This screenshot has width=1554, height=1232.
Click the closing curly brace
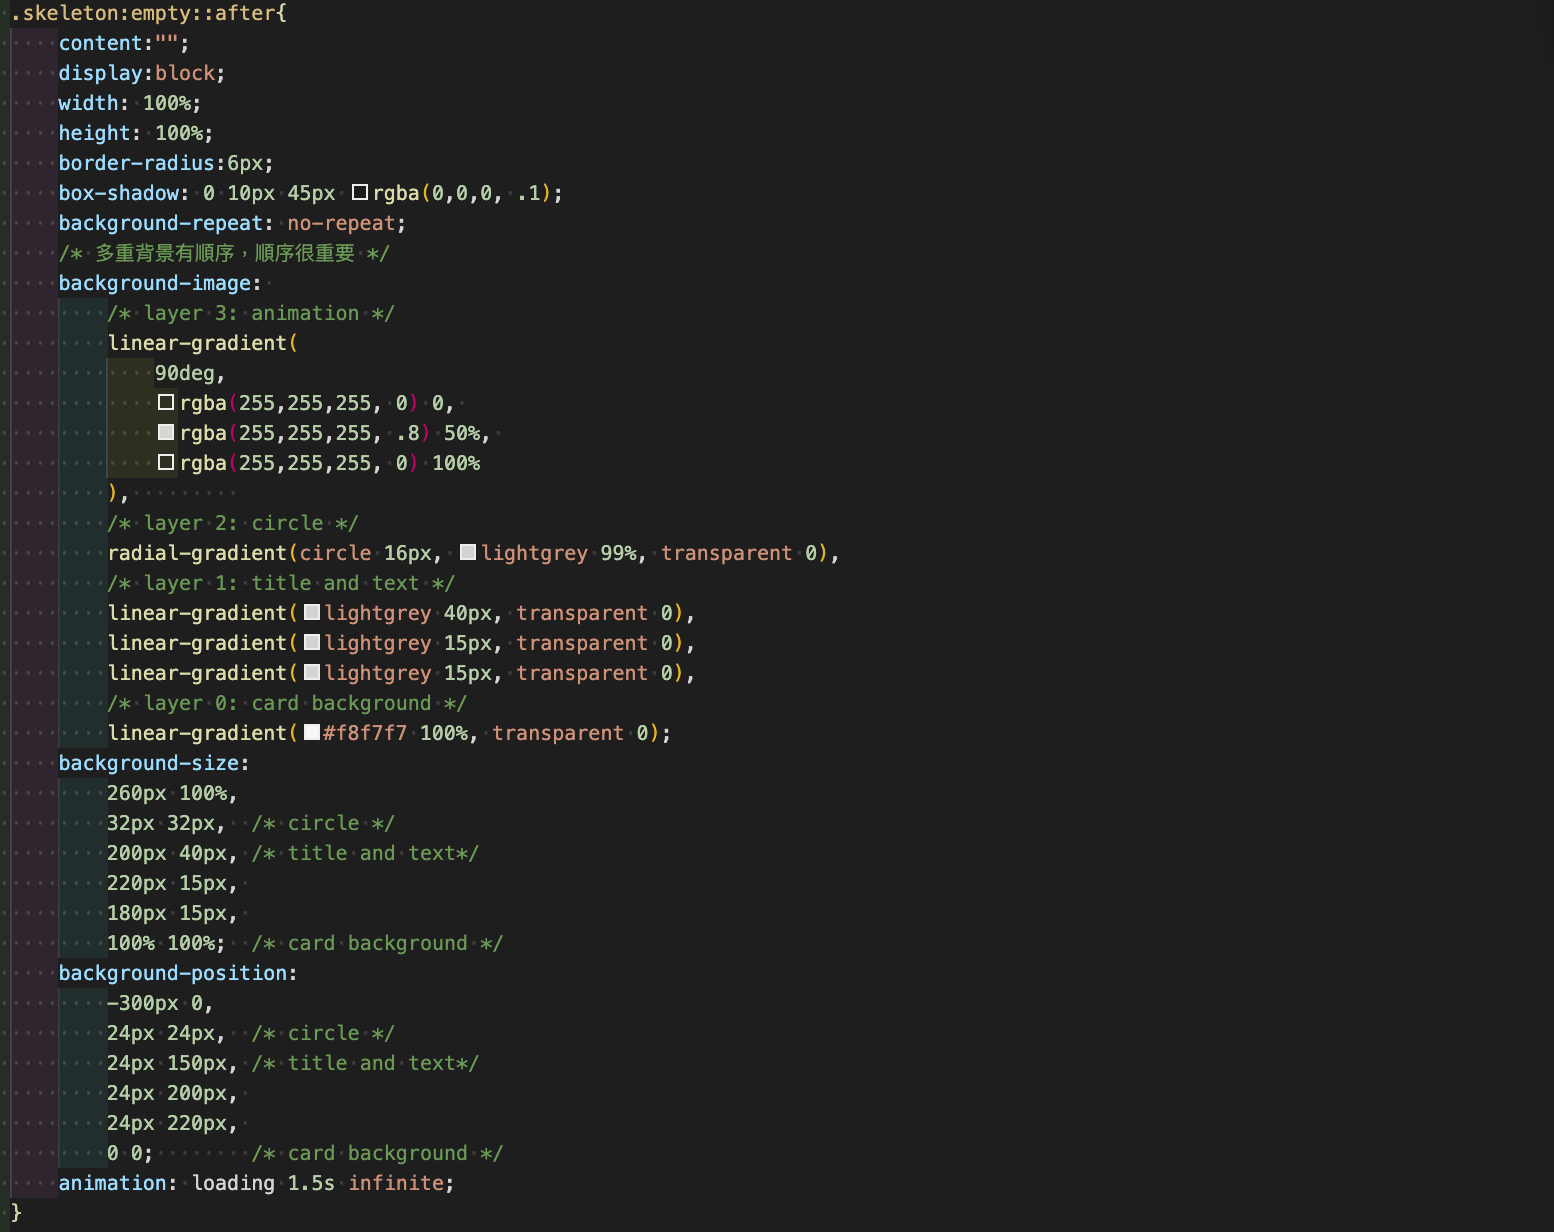(x=16, y=1213)
